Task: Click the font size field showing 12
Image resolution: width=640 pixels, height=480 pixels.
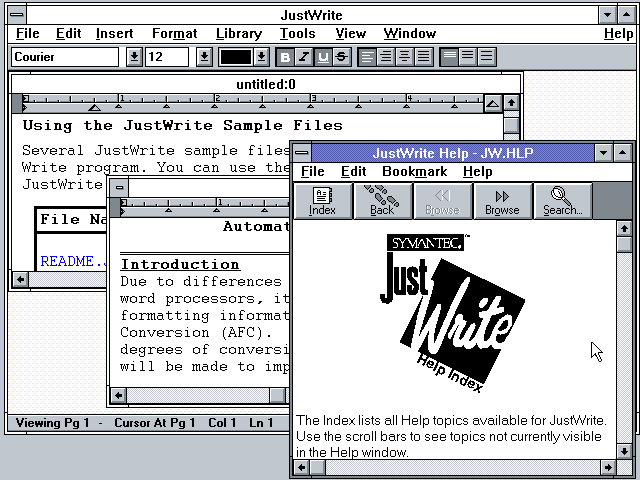Action: tap(167, 57)
